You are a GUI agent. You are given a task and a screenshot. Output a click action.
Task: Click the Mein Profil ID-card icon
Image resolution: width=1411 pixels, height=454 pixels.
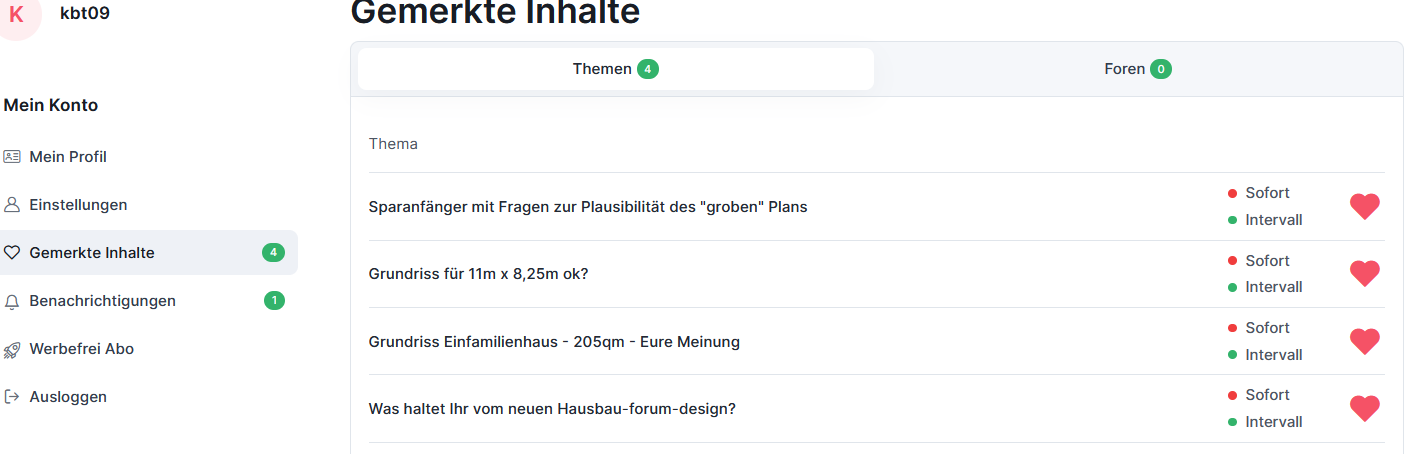(x=12, y=157)
